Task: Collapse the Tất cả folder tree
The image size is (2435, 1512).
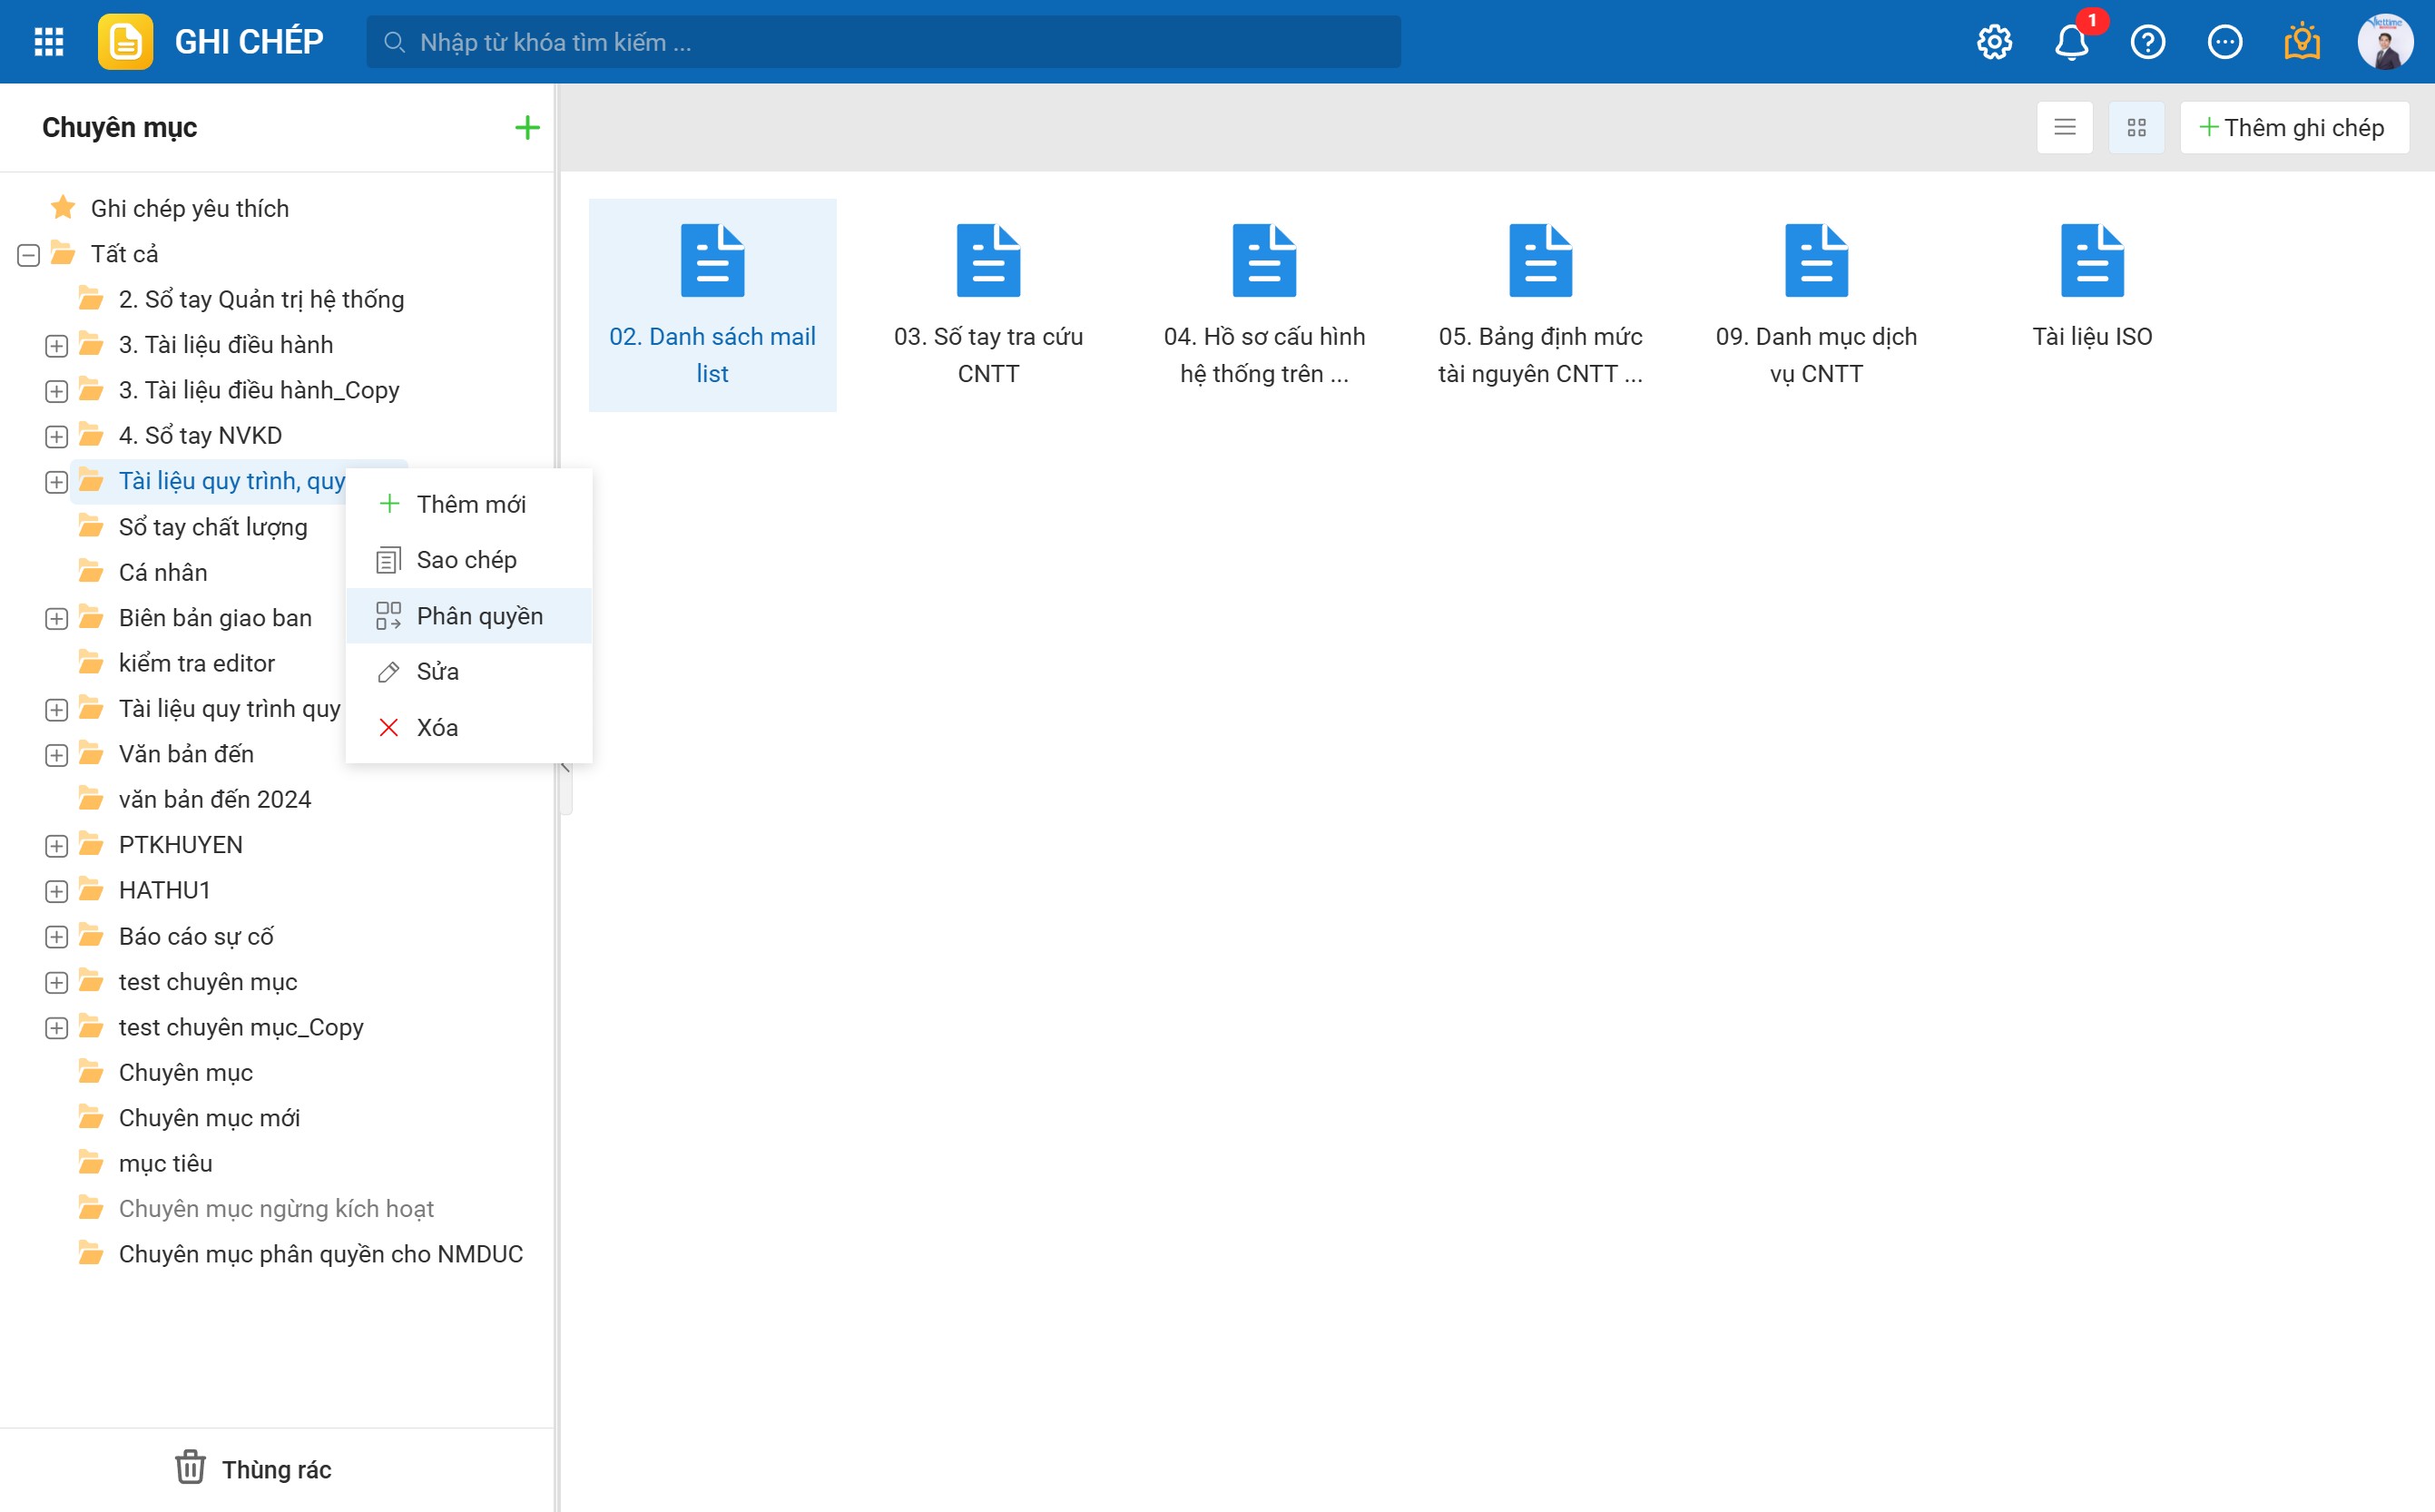Action: pos(29,255)
